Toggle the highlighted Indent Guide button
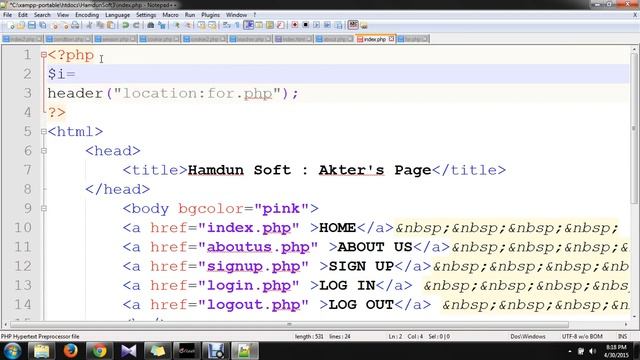This screenshot has height=360, width=640. [248, 25]
